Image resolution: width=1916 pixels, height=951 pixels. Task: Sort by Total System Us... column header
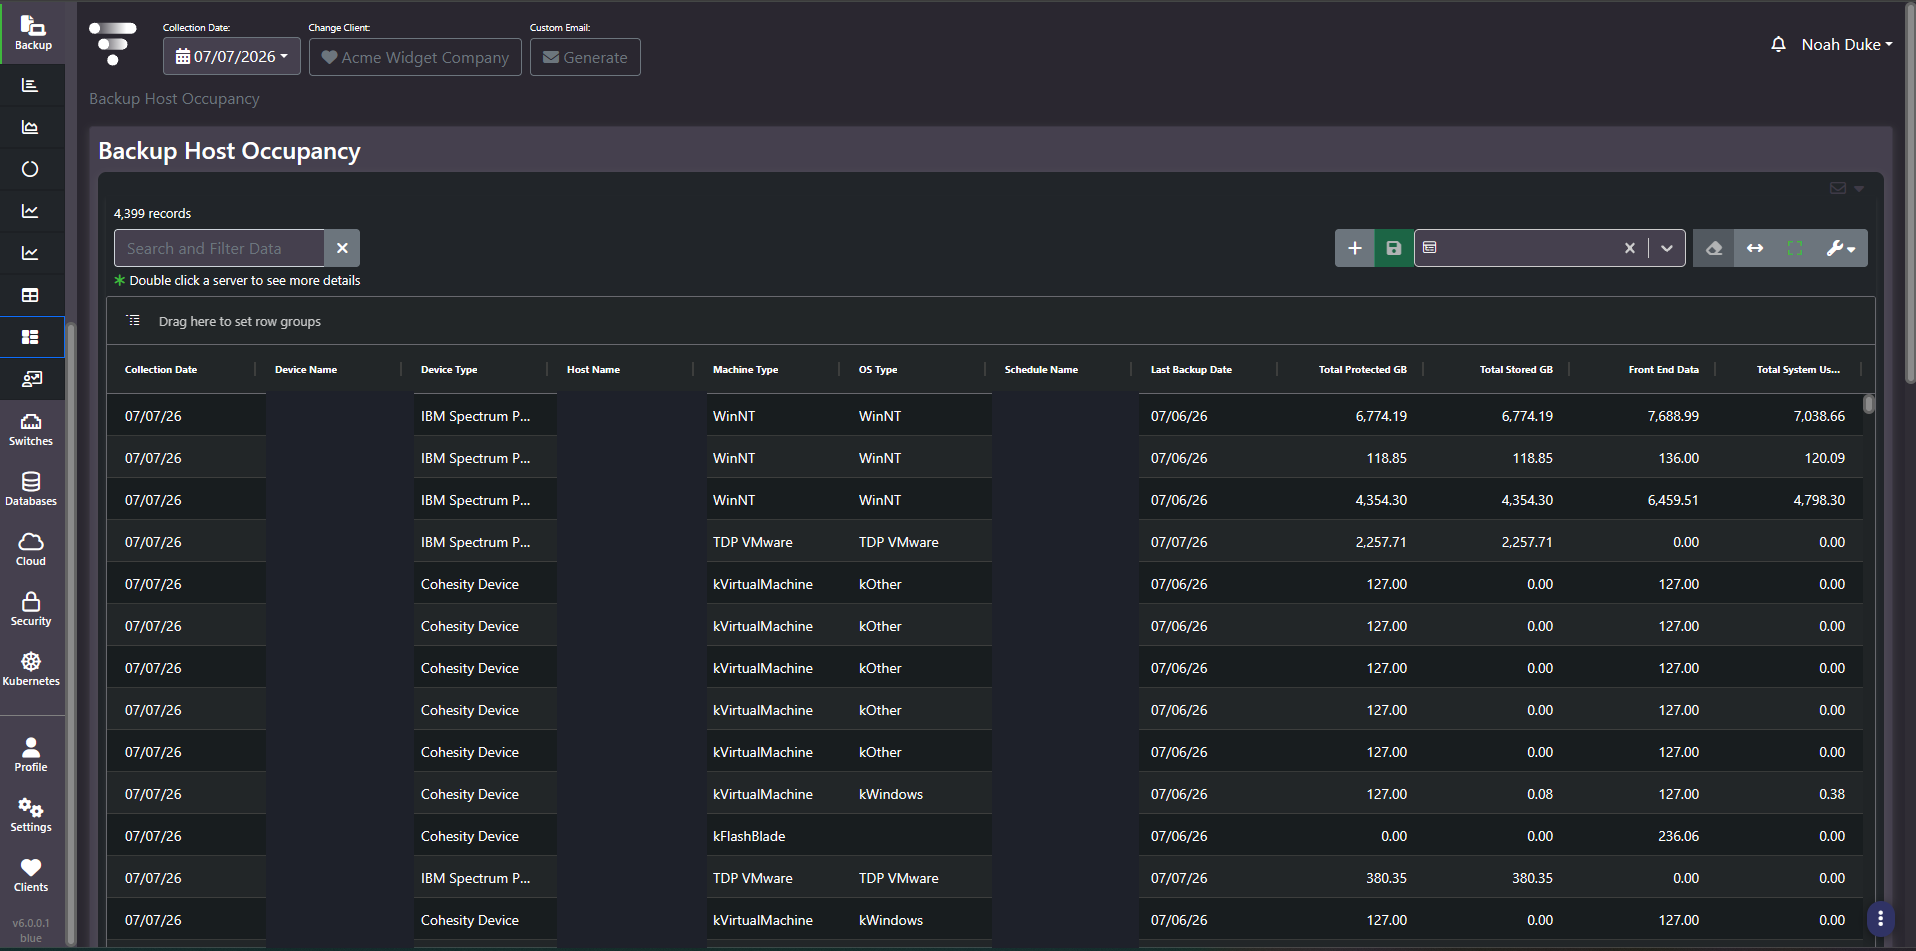(x=1798, y=369)
